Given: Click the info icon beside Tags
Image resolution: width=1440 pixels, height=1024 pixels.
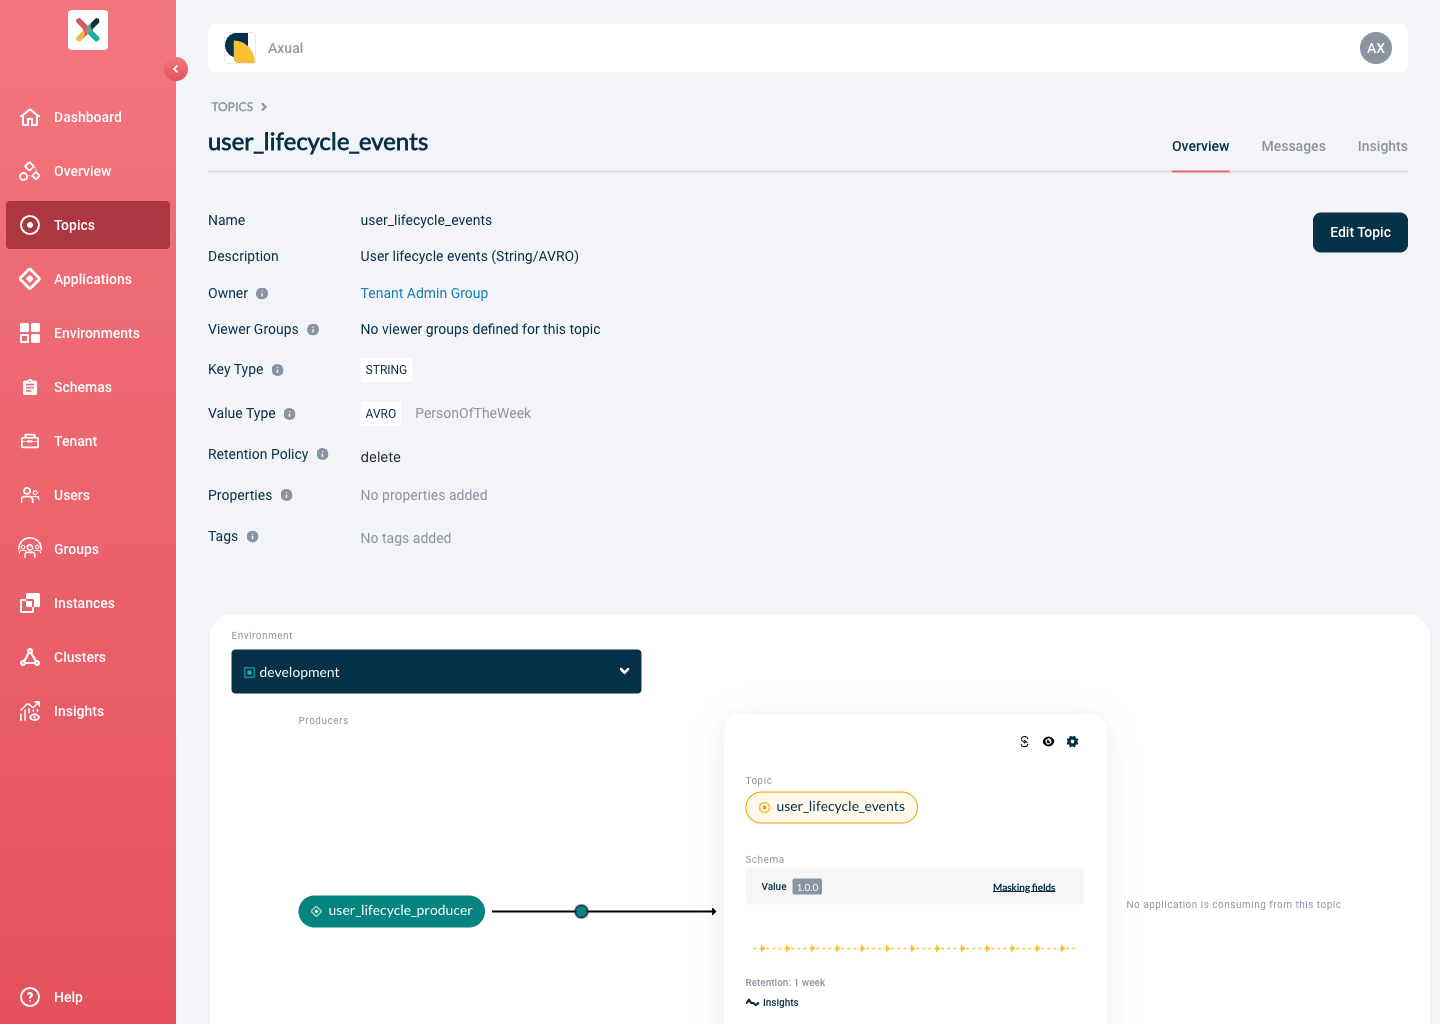Looking at the screenshot, I should pyautogui.click(x=253, y=537).
